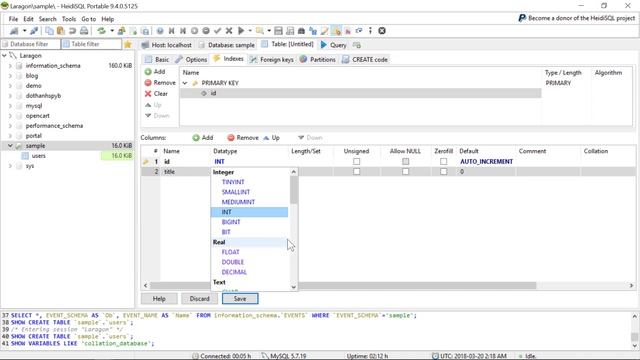640x360 pixels.
Task: Click the Print toolbar icon
Action: point(84,31)
